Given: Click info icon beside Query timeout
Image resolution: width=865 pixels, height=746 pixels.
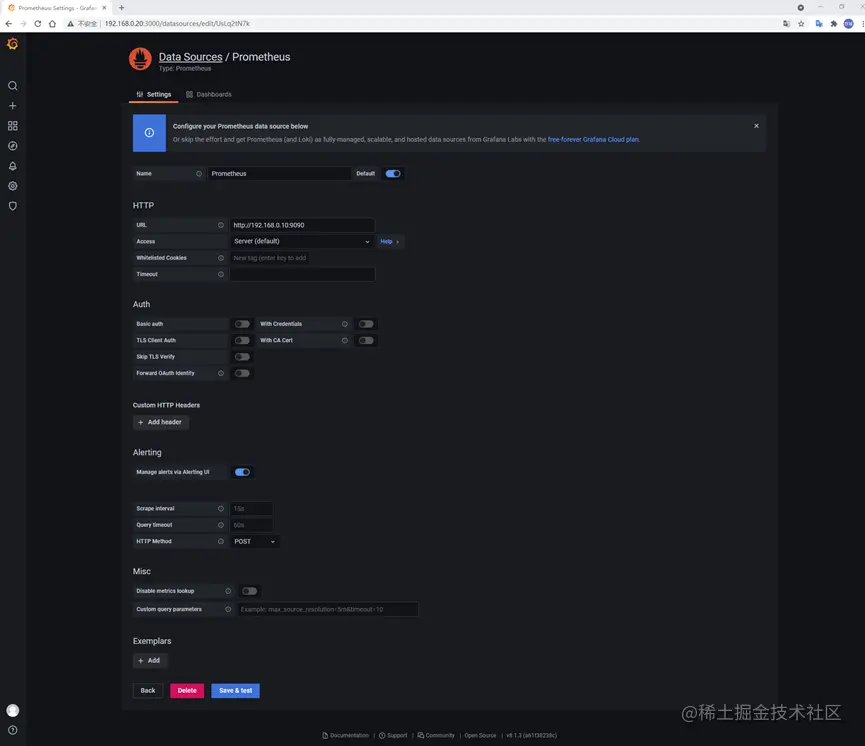Looking at the screenshot, I should click(x=221, y=525).
